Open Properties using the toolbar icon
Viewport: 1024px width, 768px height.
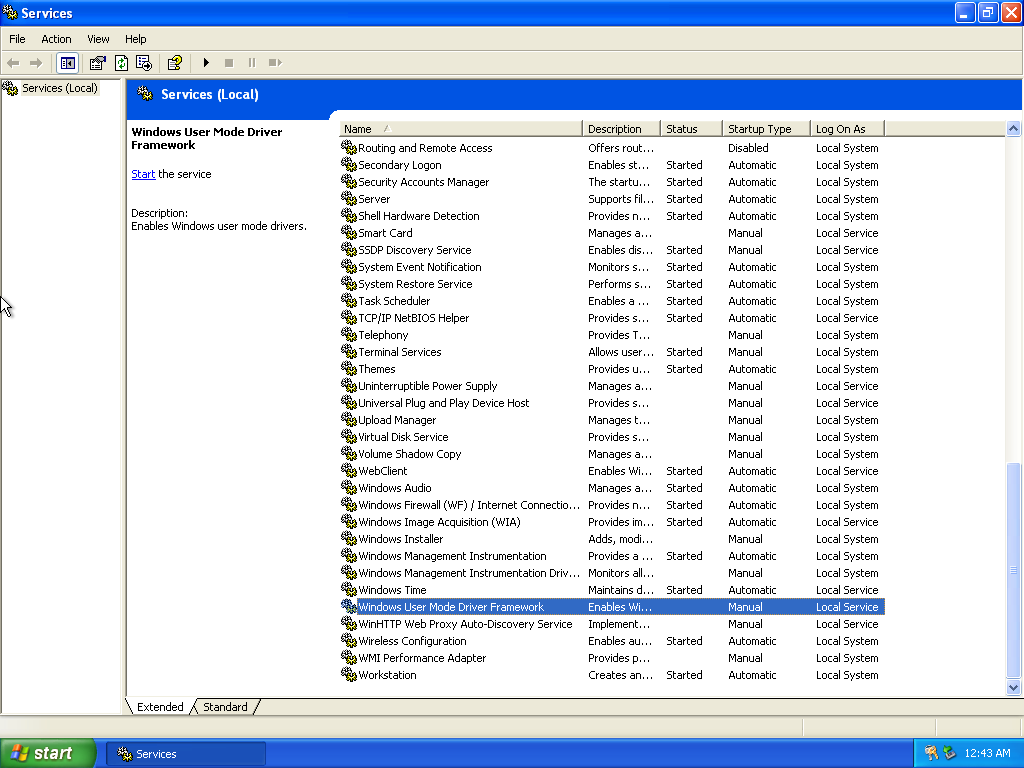[x=98, y=63]
